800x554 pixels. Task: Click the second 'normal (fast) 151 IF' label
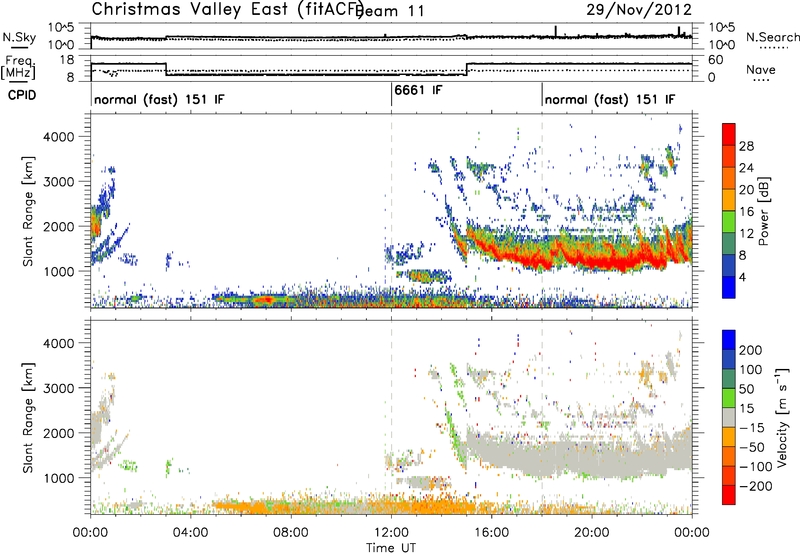tap(610, 99)
